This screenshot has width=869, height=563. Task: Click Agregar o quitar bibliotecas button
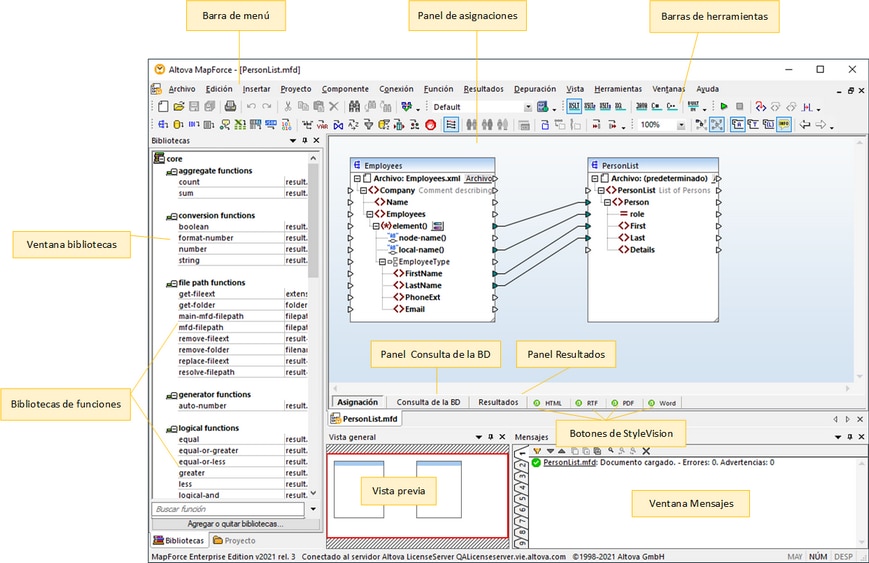click(x=235, y=523)
